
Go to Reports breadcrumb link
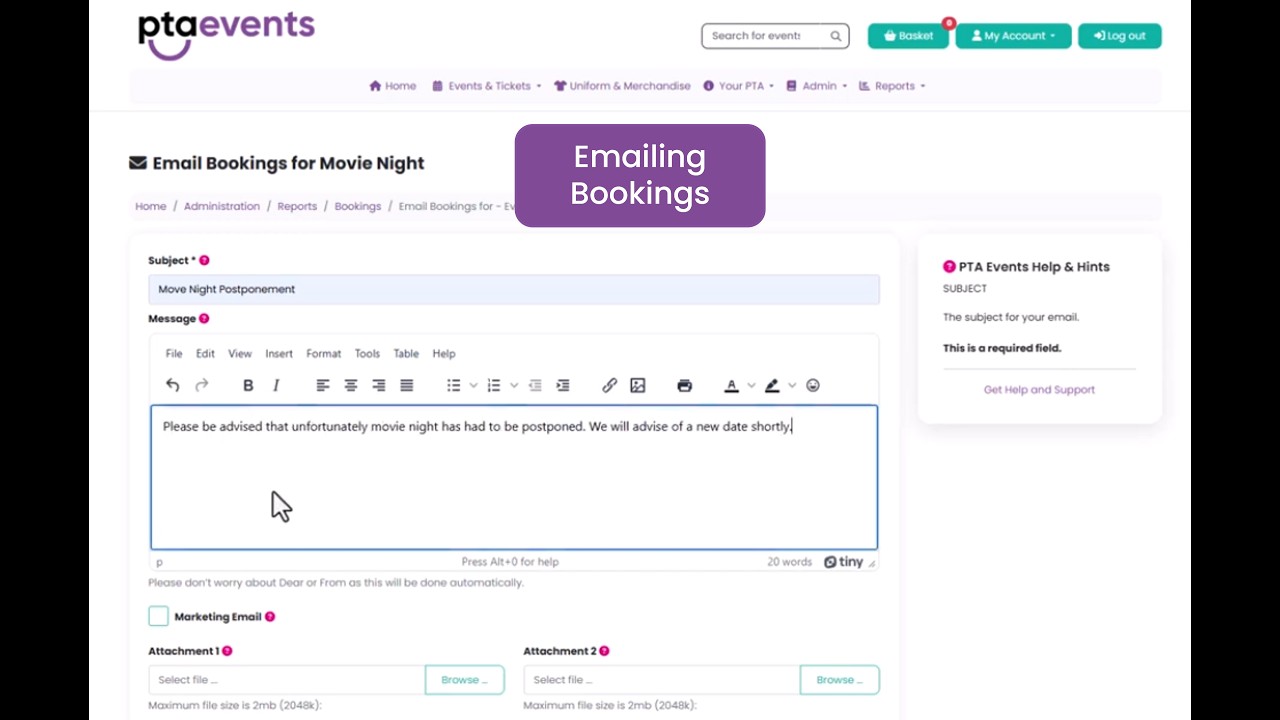[x=297, y=206]
